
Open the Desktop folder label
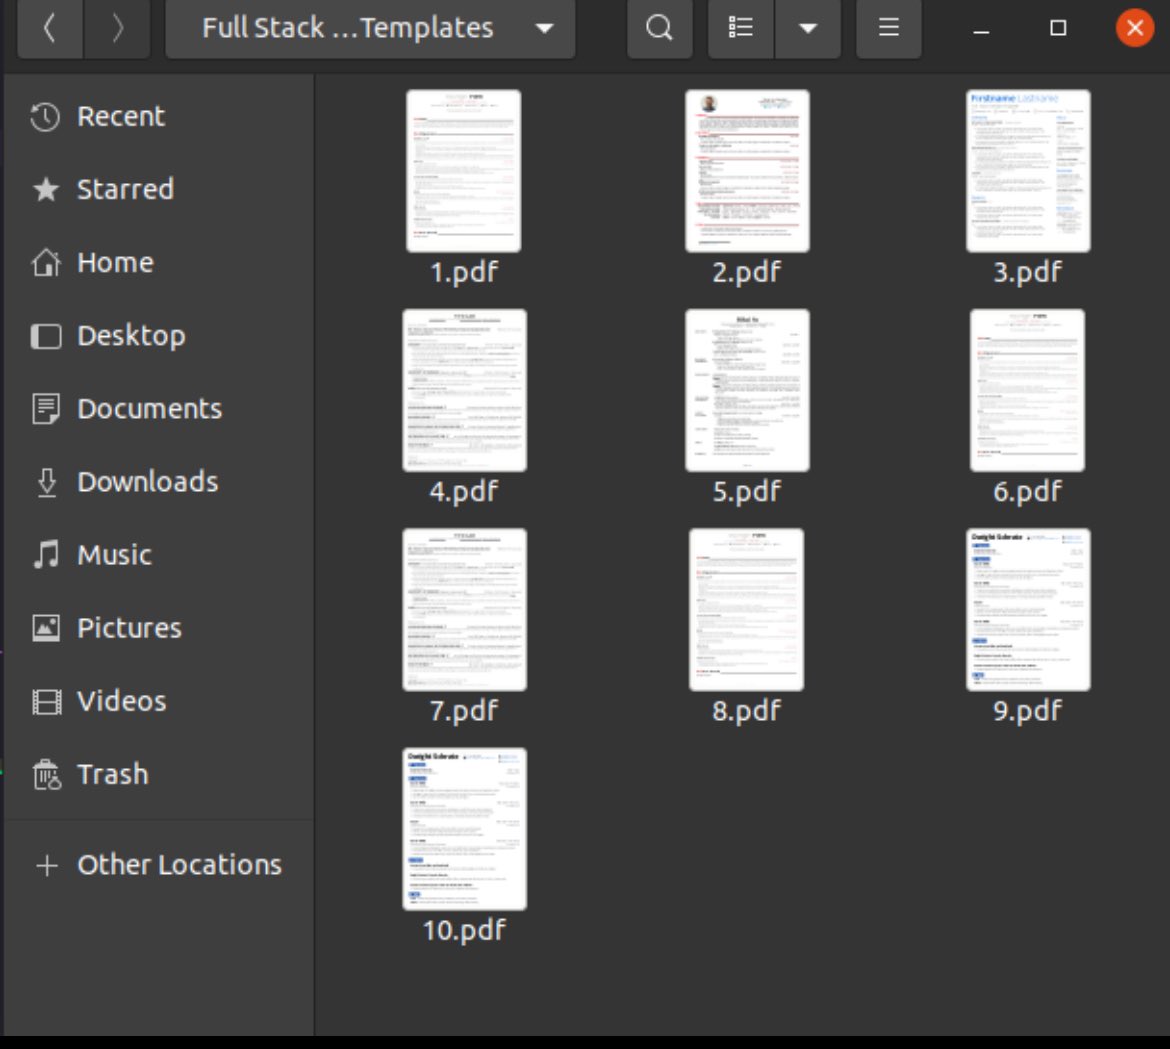[x=131, y=336]
